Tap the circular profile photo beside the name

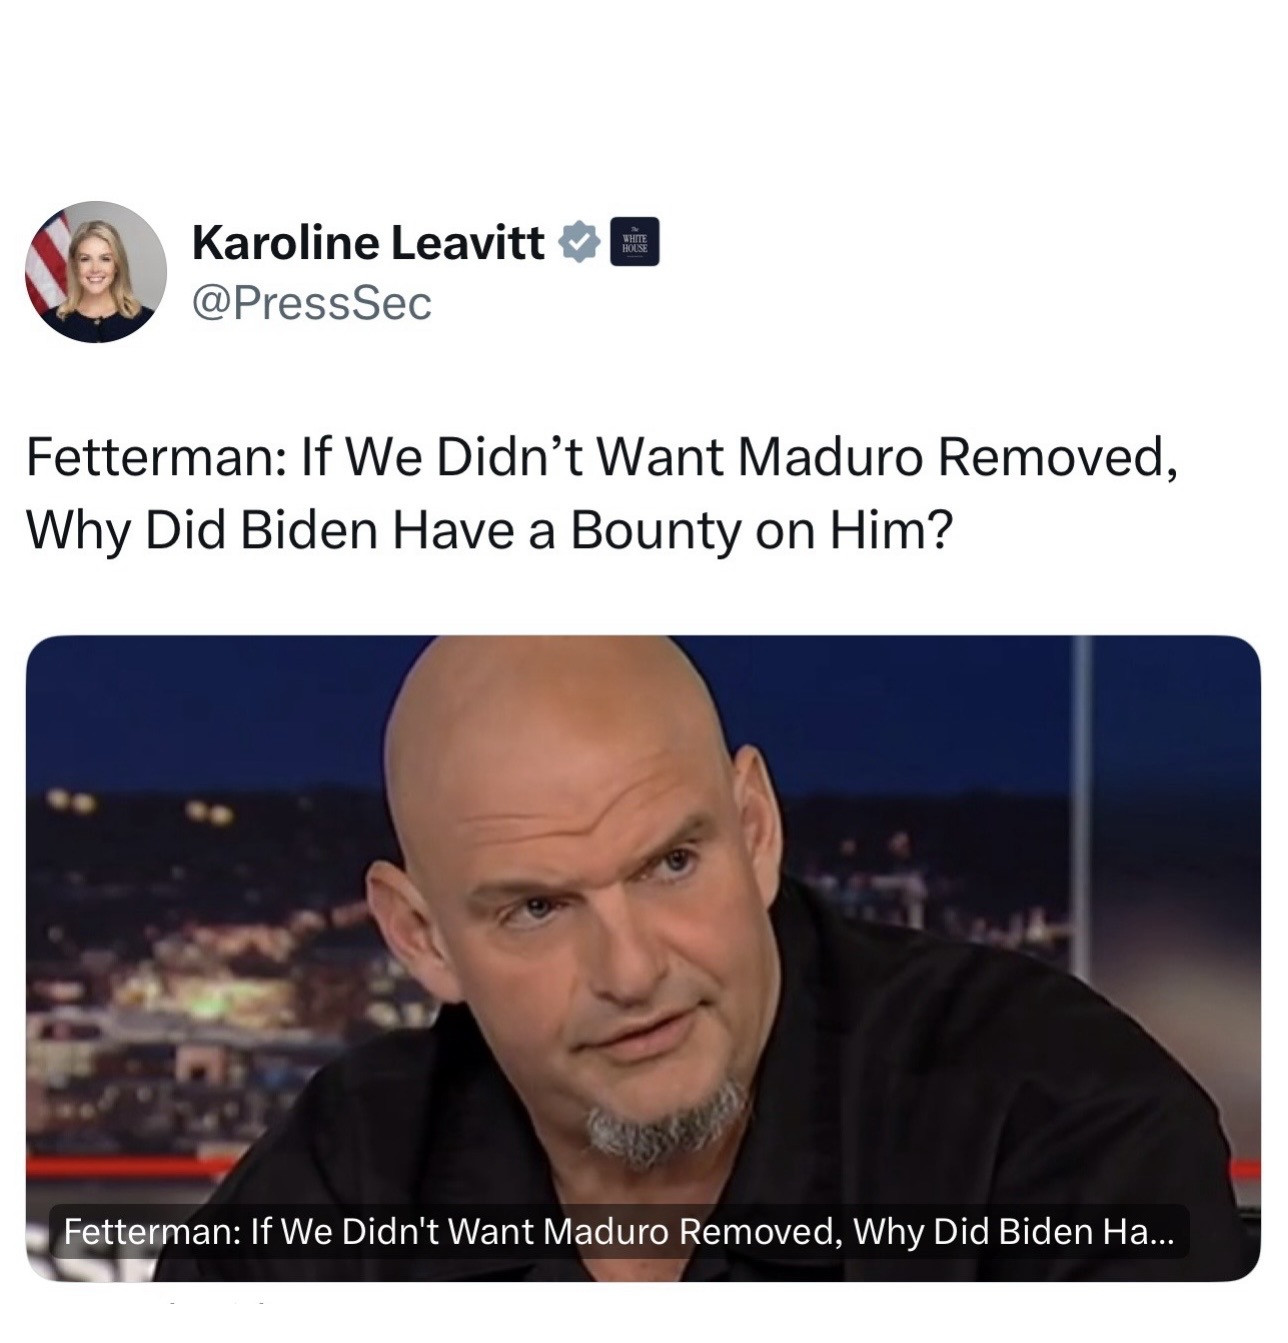96,272
